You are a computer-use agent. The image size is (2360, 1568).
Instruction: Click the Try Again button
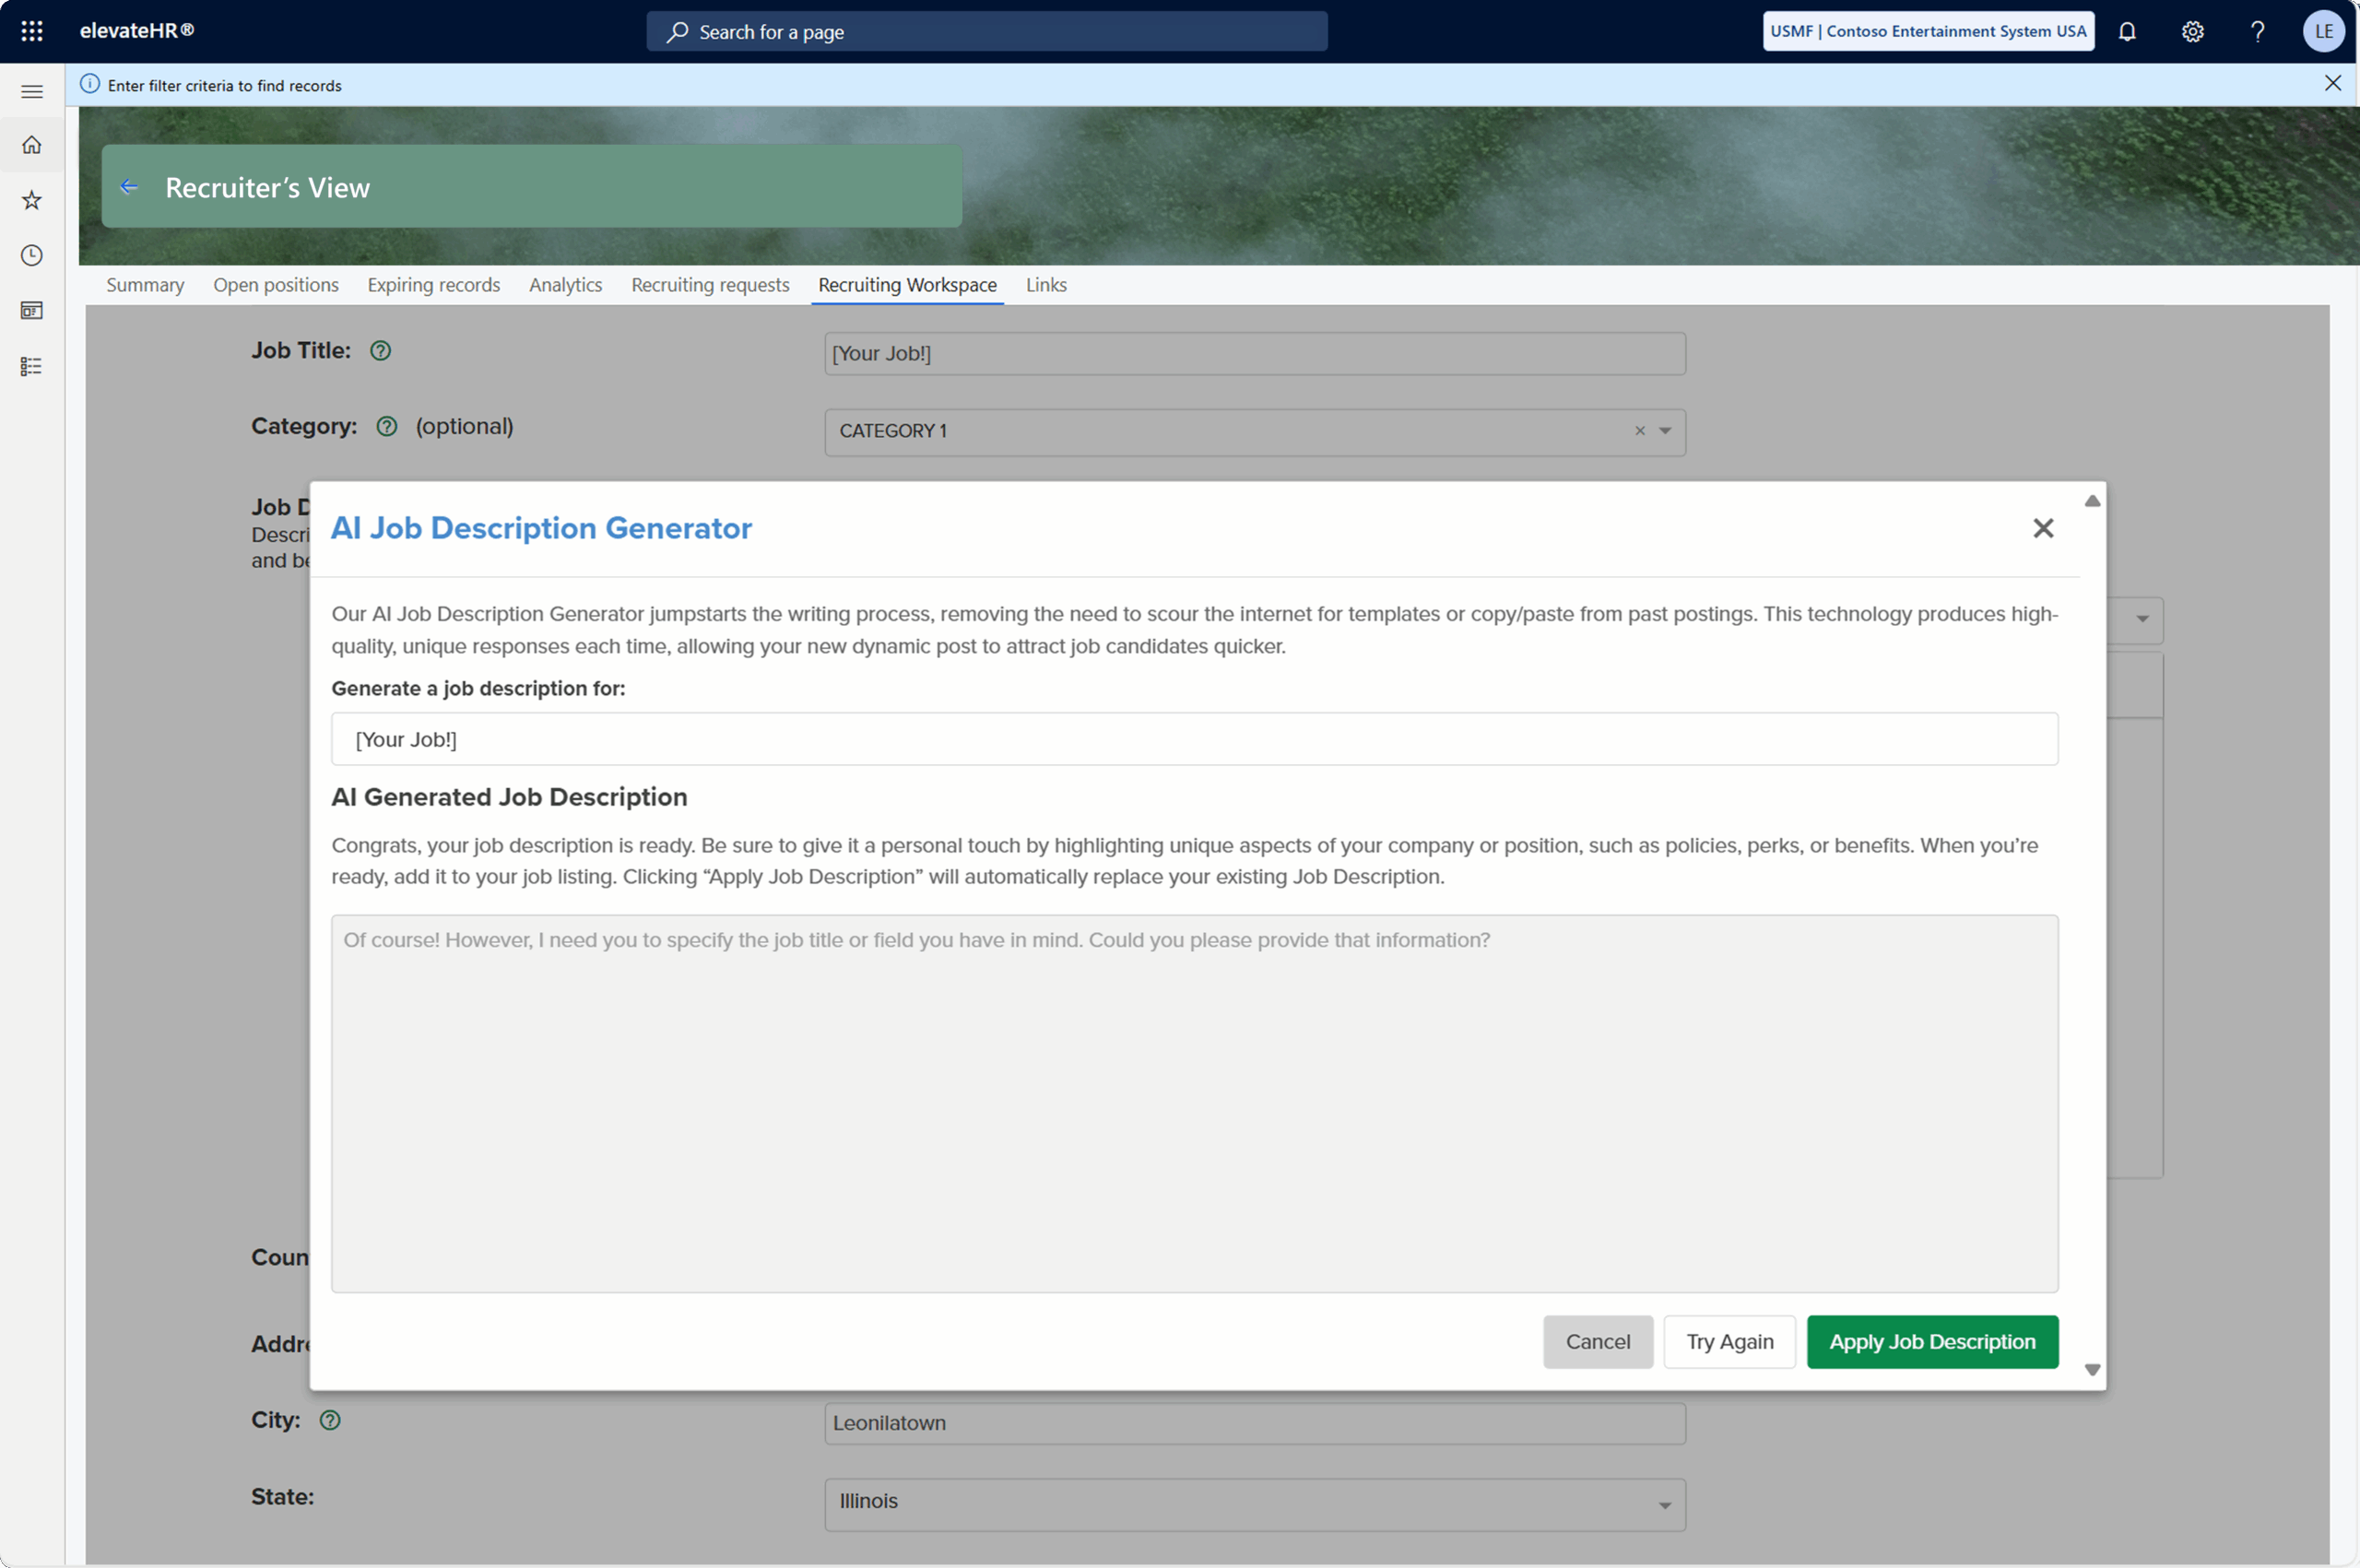pyautogui.click(x=1729, y=1342)
